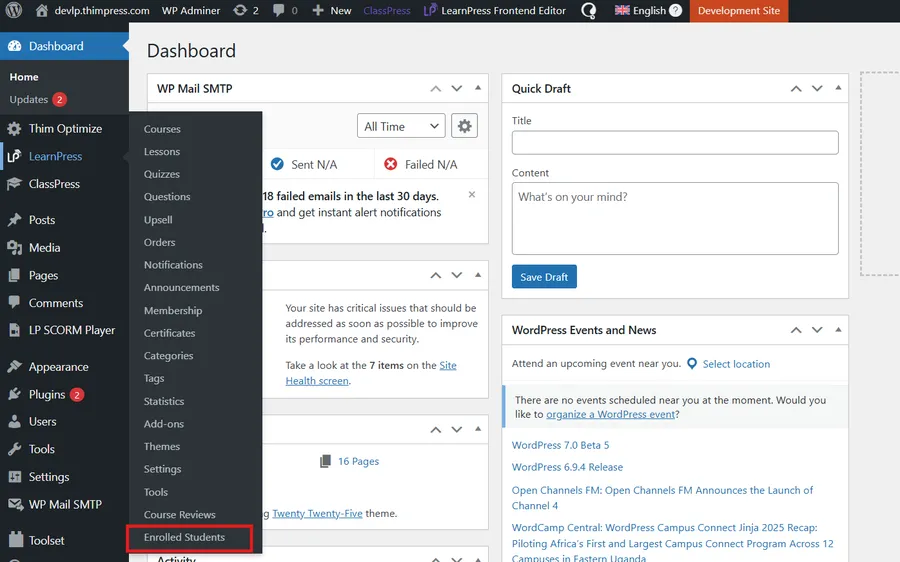
Task: Click the Save Draft button
Action: point(544,277)
